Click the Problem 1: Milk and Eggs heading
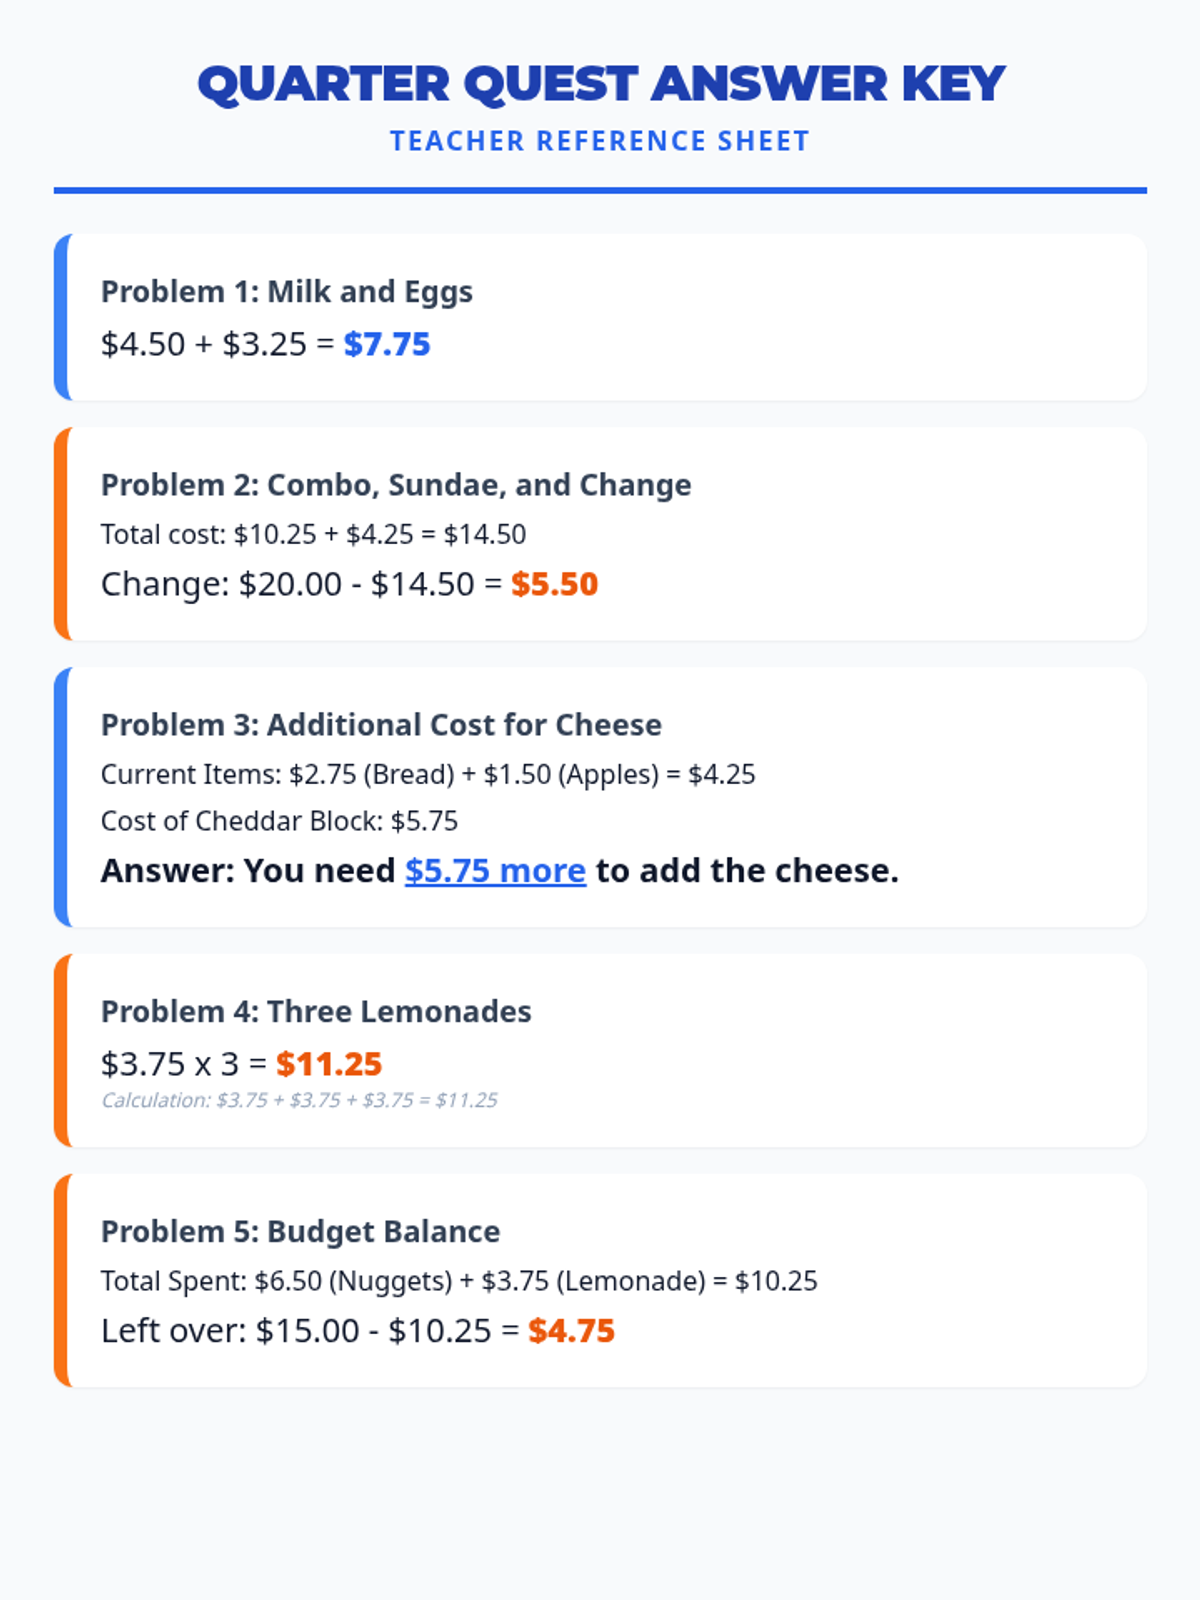This screenshot has width=1200, height=1600. tap(286, 292)
